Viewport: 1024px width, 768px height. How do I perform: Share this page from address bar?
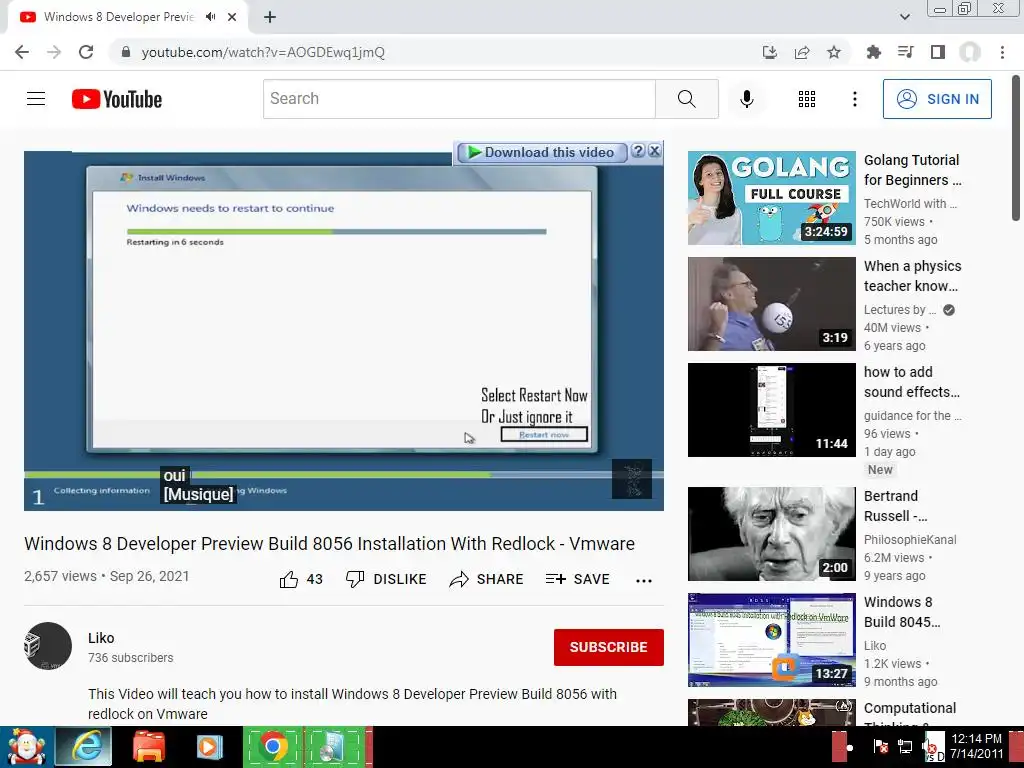[x=801, y=52]
